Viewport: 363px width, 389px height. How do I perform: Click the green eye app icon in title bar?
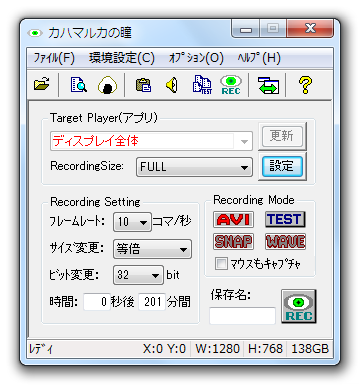(35, 33)
